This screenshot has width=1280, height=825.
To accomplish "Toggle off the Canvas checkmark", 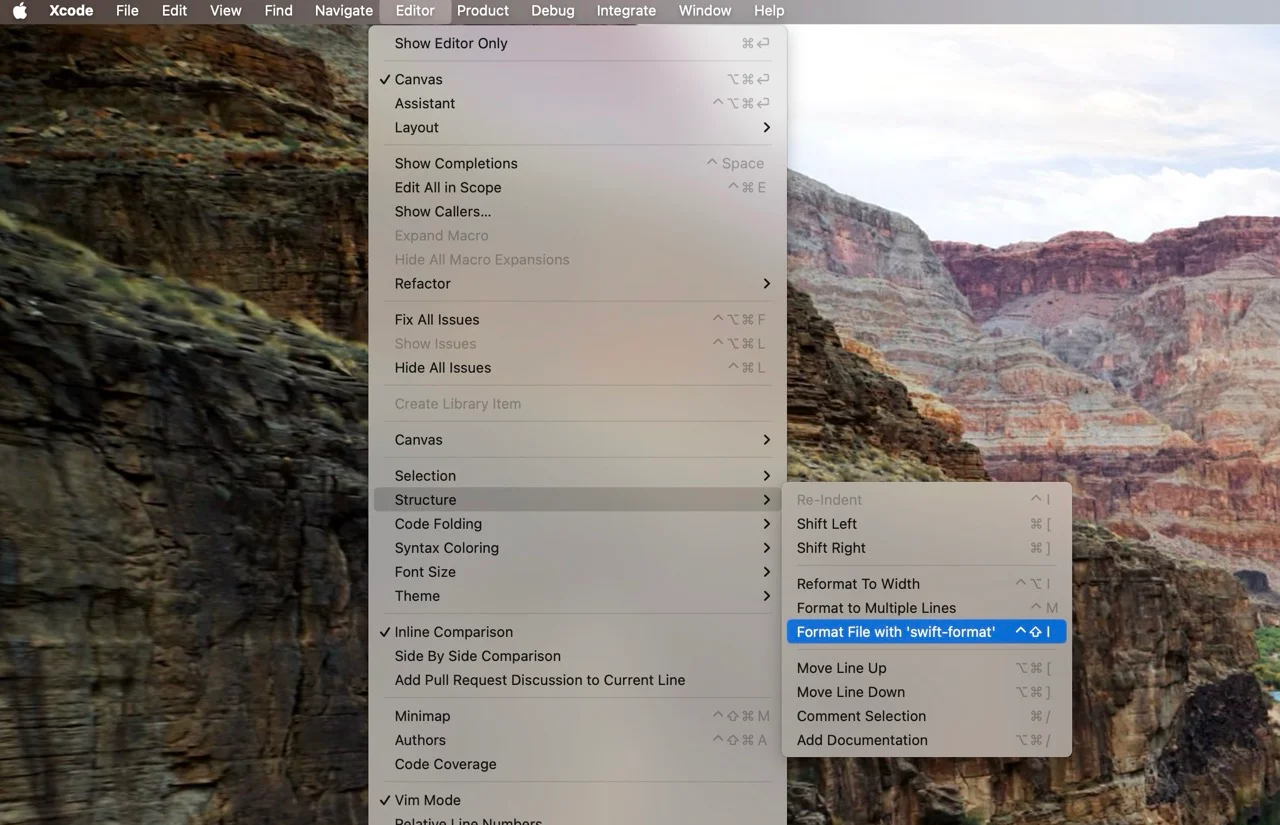I will click(418, 79).
